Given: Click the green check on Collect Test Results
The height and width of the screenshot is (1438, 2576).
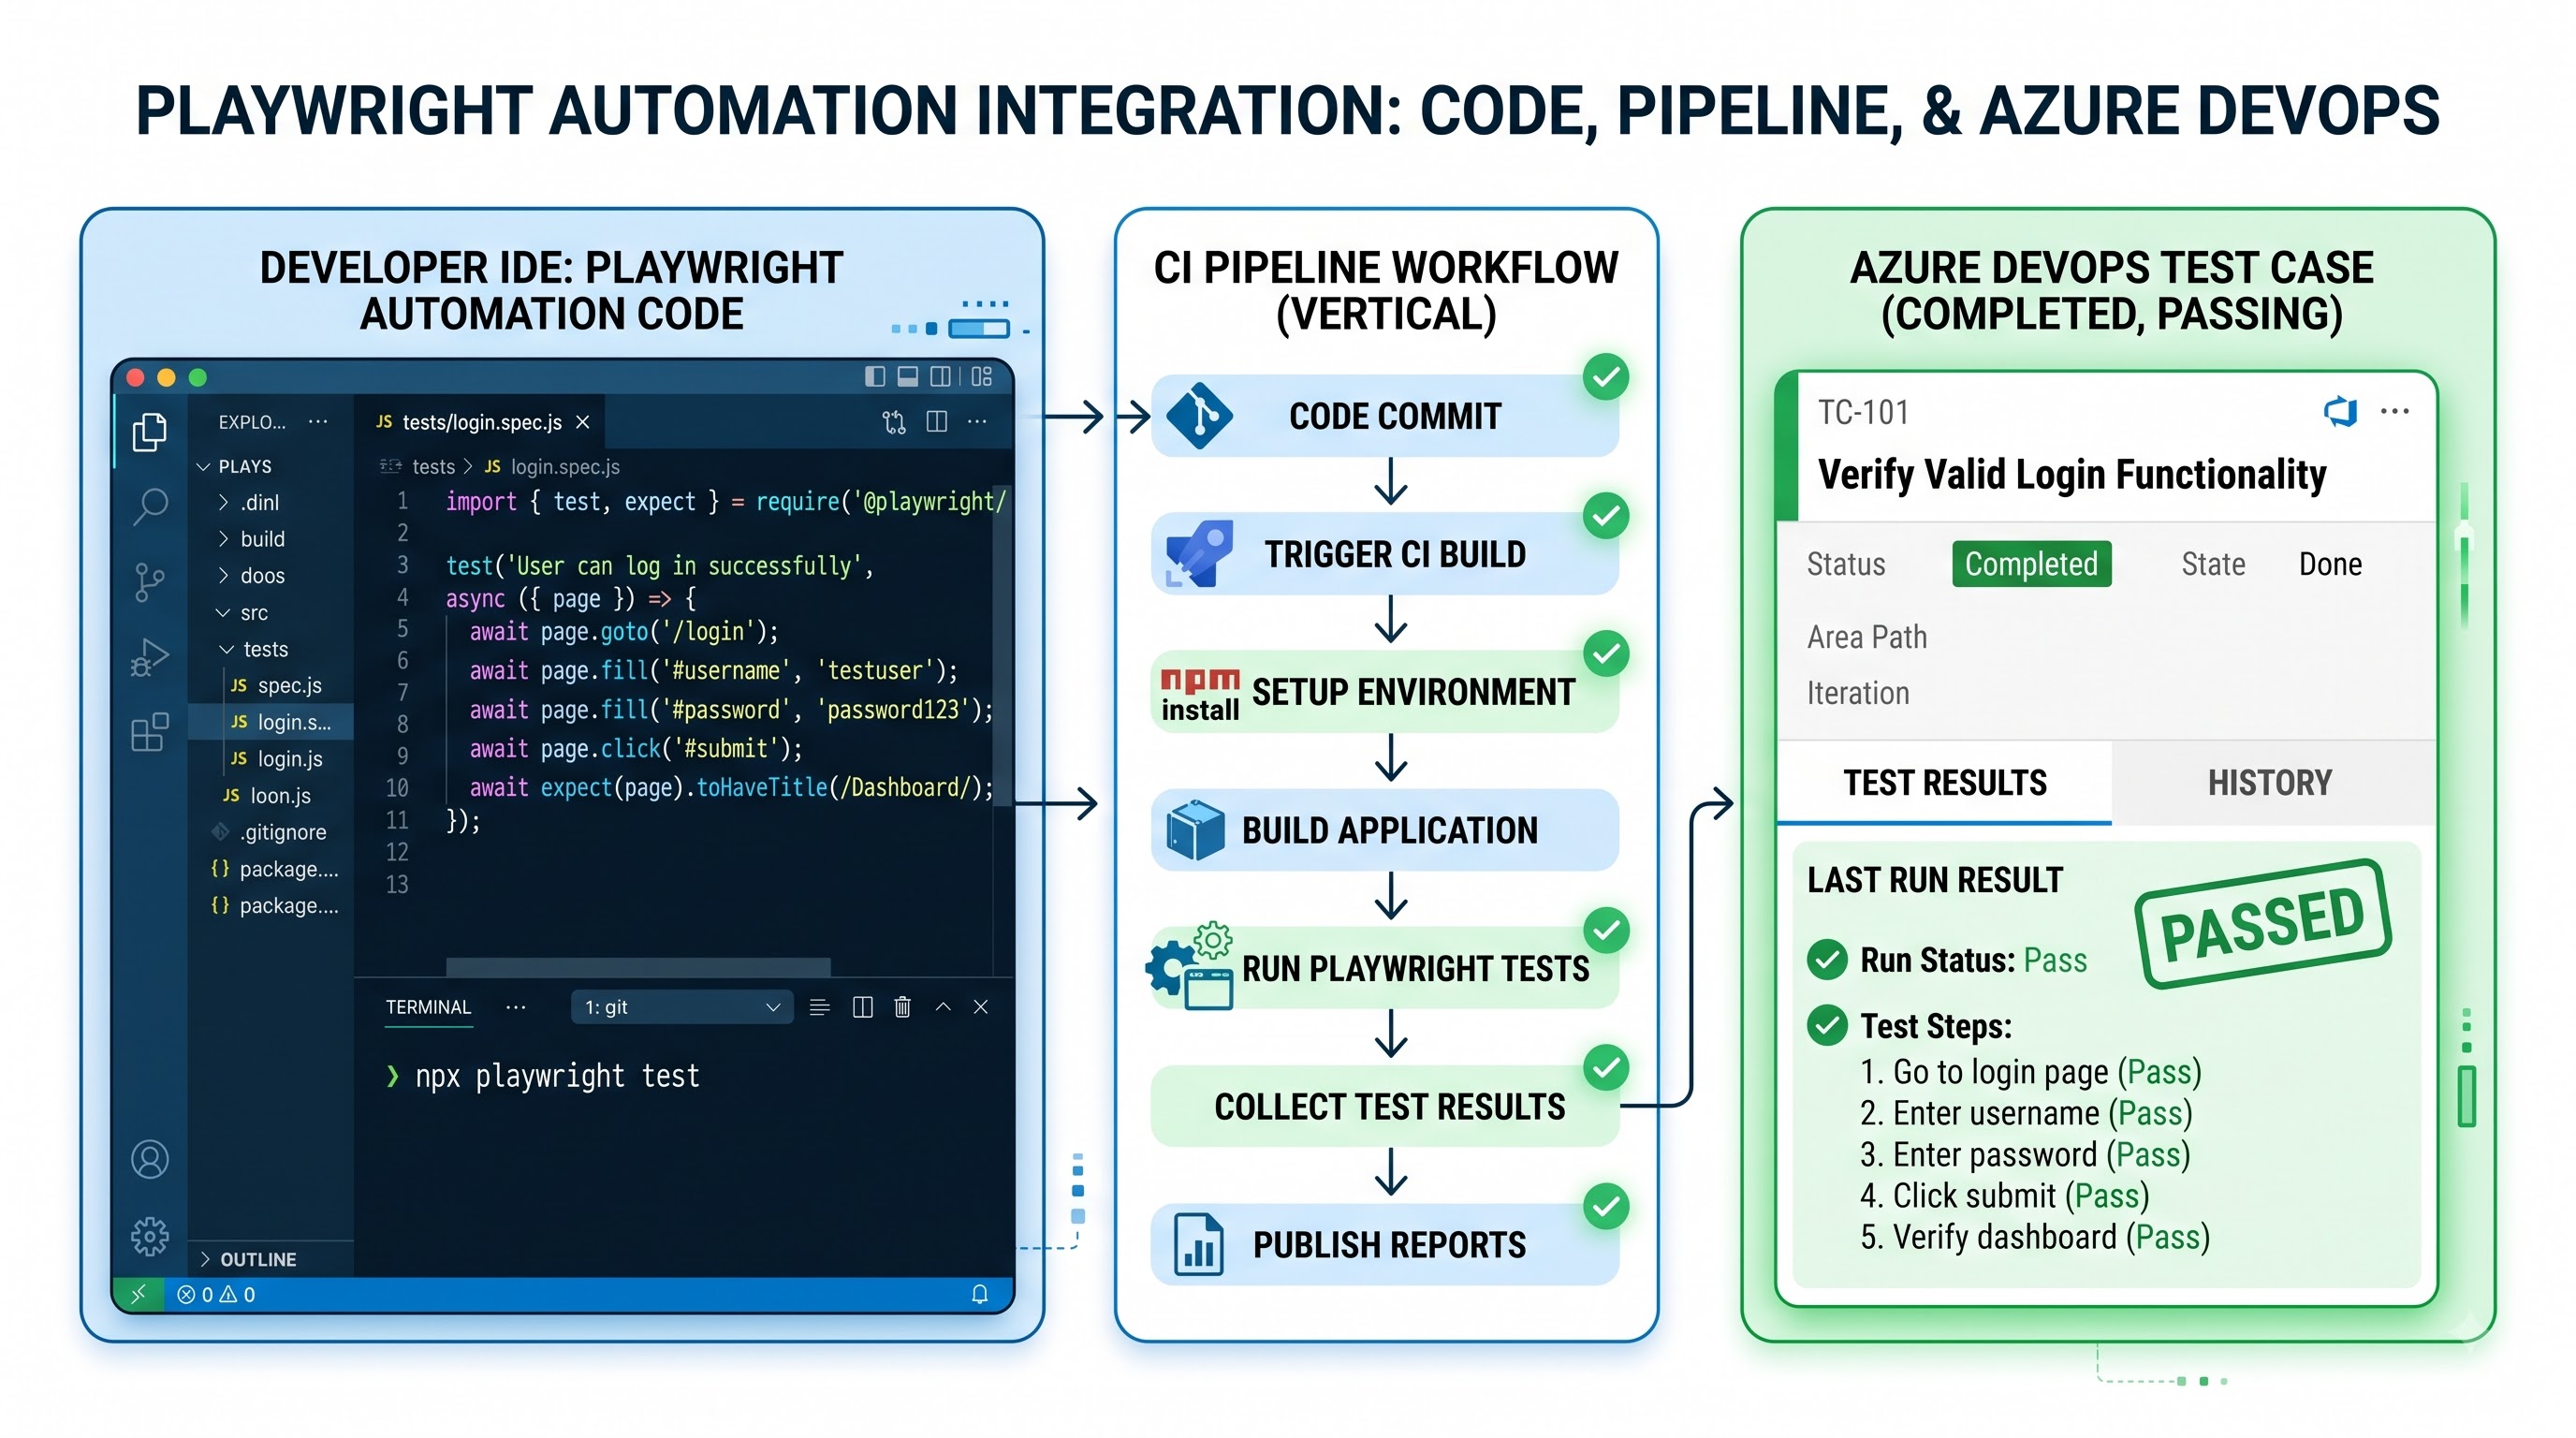Looking at the screenshot, I should click(1606, 1068).
